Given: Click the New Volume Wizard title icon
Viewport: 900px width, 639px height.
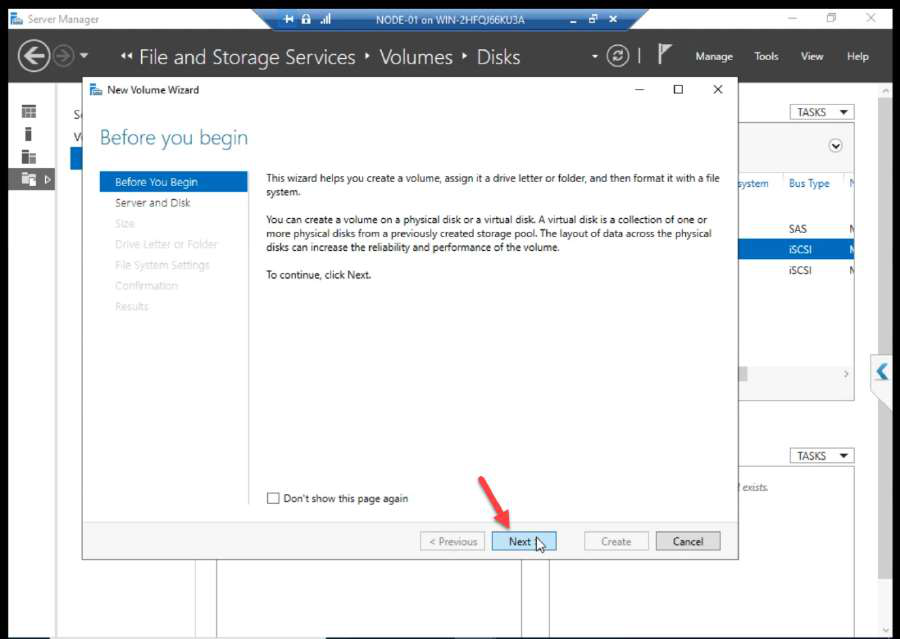Looking at the screenshot, I should click(x=96, y=90).
